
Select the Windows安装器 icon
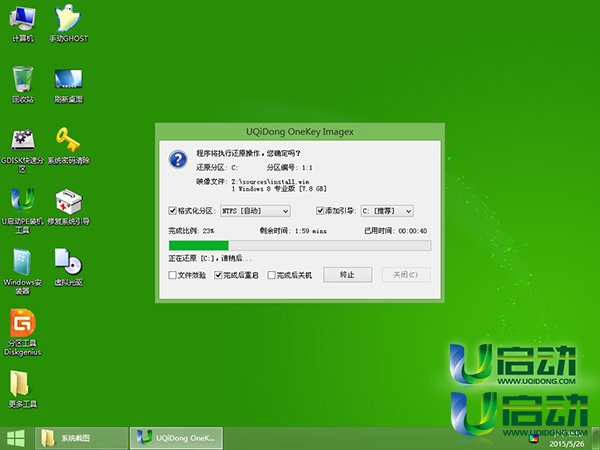tap(23, 272)
